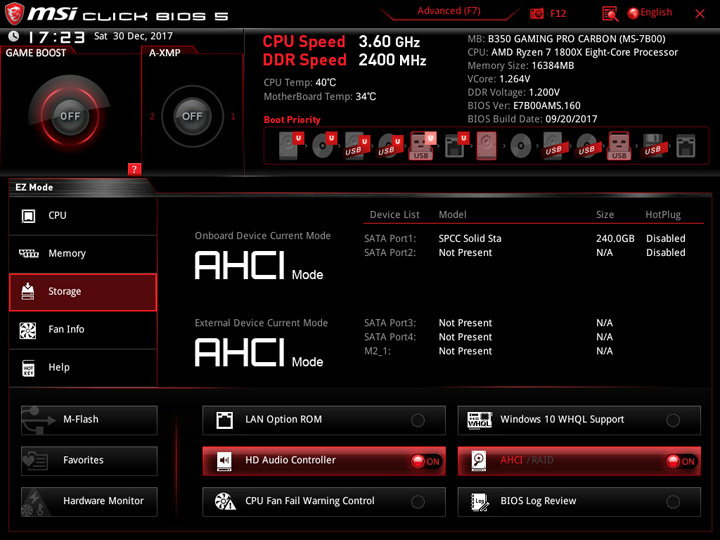Open the Help section in sidebar
The width and height of the screenshot is (720, 540).
click(83, 368)
